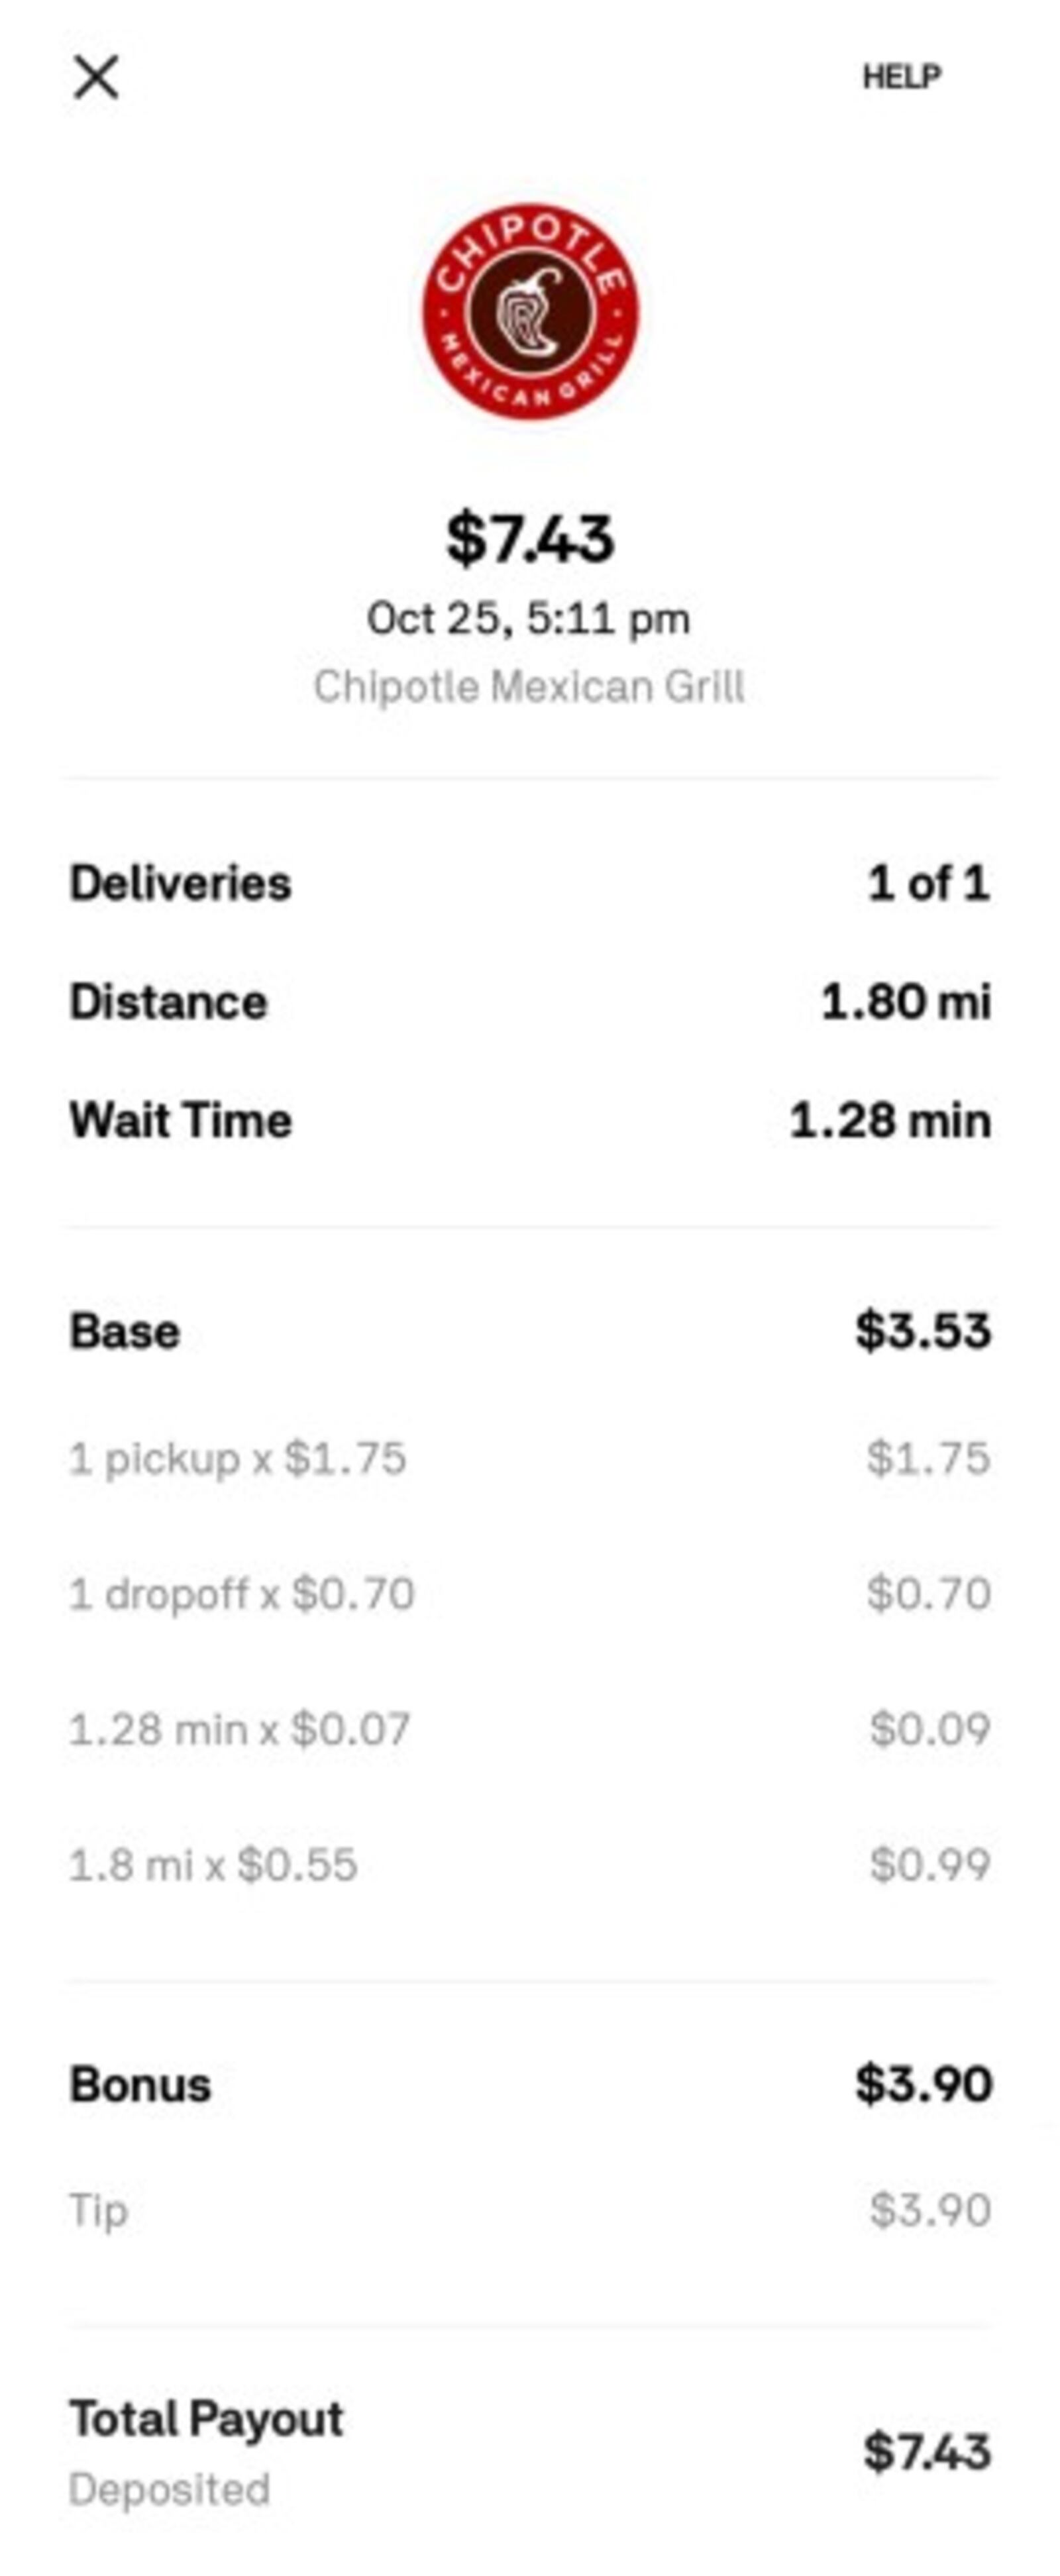Click the 1 pickup x $1.75 line
Viewport: 1060px width, 2576px height.
530,1458
